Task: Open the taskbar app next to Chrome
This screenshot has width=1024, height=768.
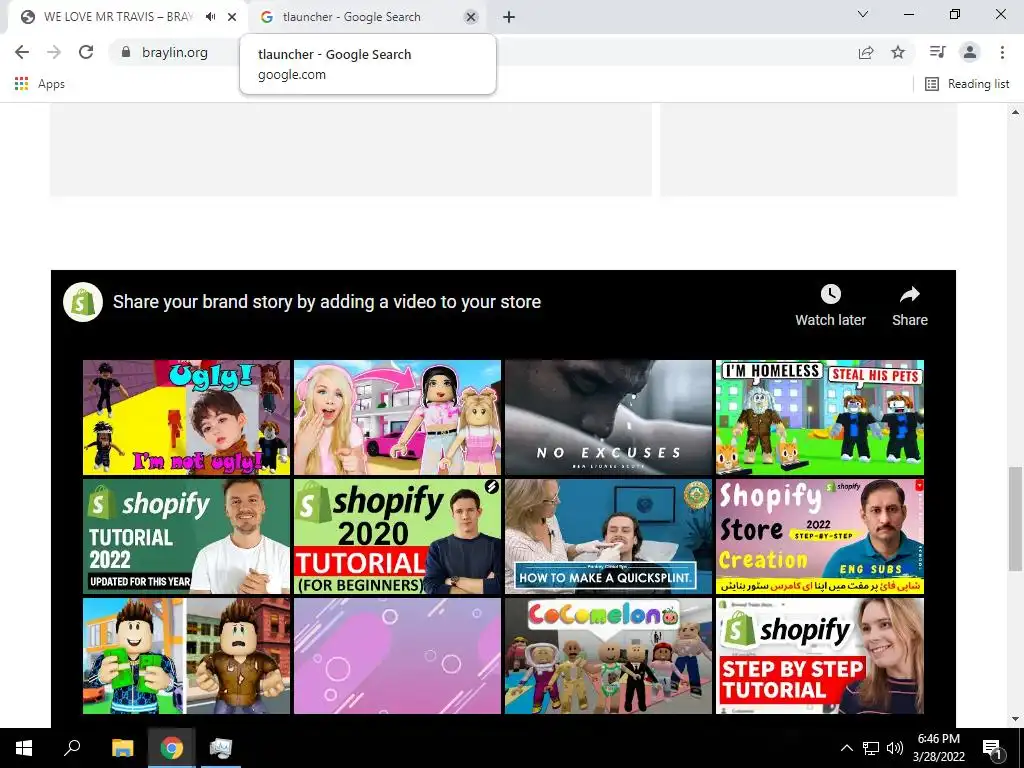Action: 221,748
